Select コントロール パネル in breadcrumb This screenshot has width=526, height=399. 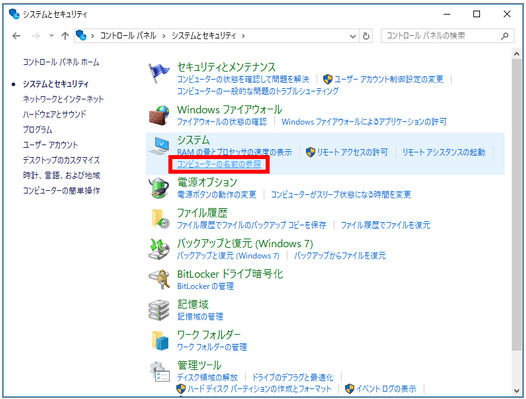[x=128, y=36]
